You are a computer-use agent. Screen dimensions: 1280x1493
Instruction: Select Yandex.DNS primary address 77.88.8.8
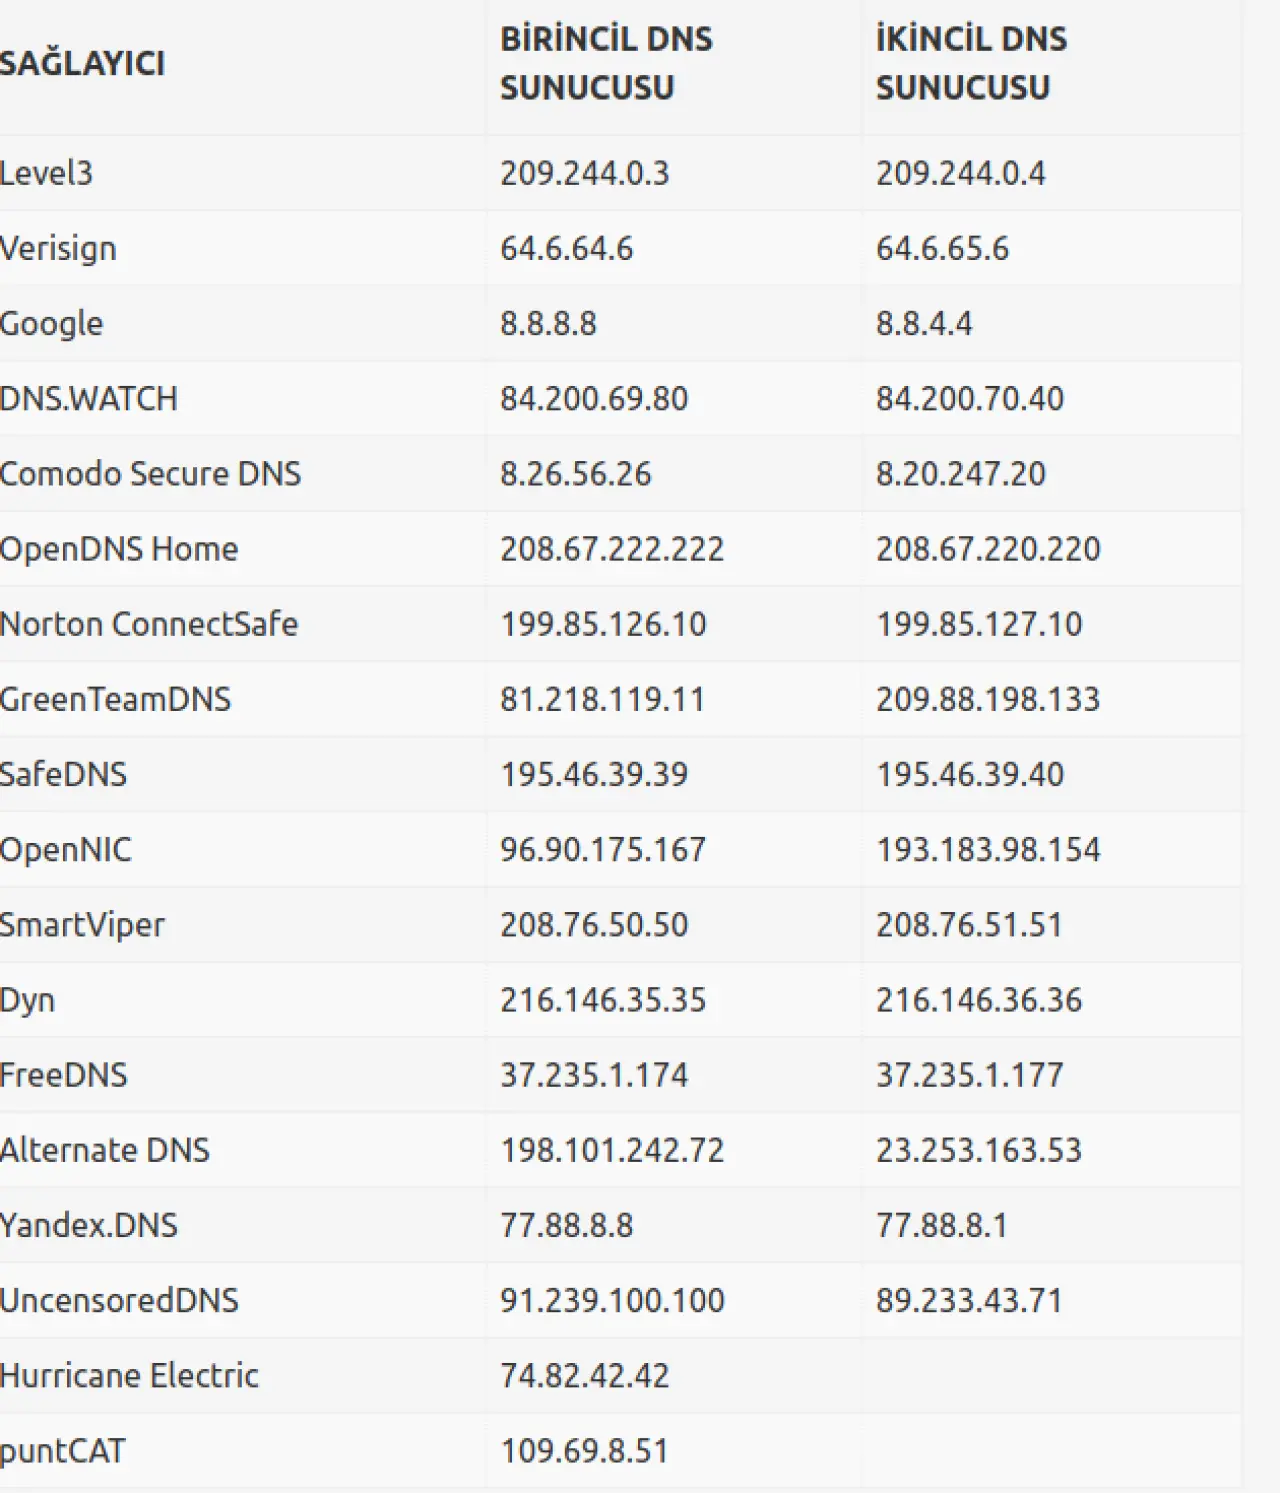click(566, 1225)
